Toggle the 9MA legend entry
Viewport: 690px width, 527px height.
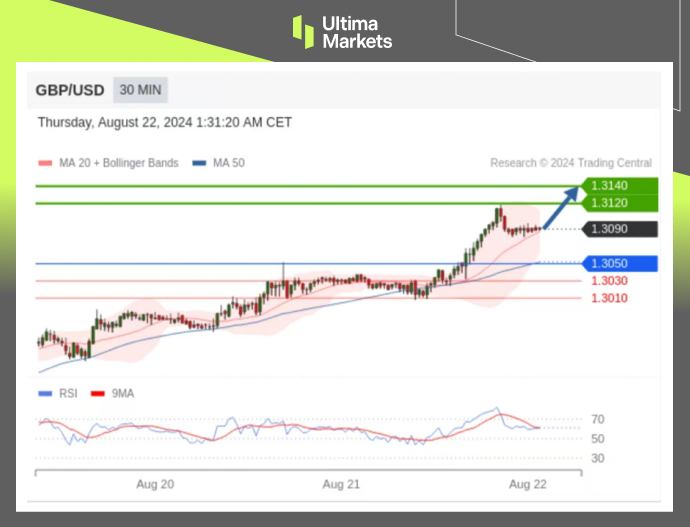point(112,393)
